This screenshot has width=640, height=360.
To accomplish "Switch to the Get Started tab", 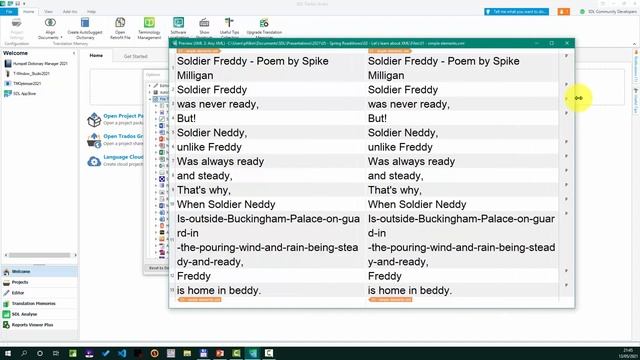I will 136,56.
